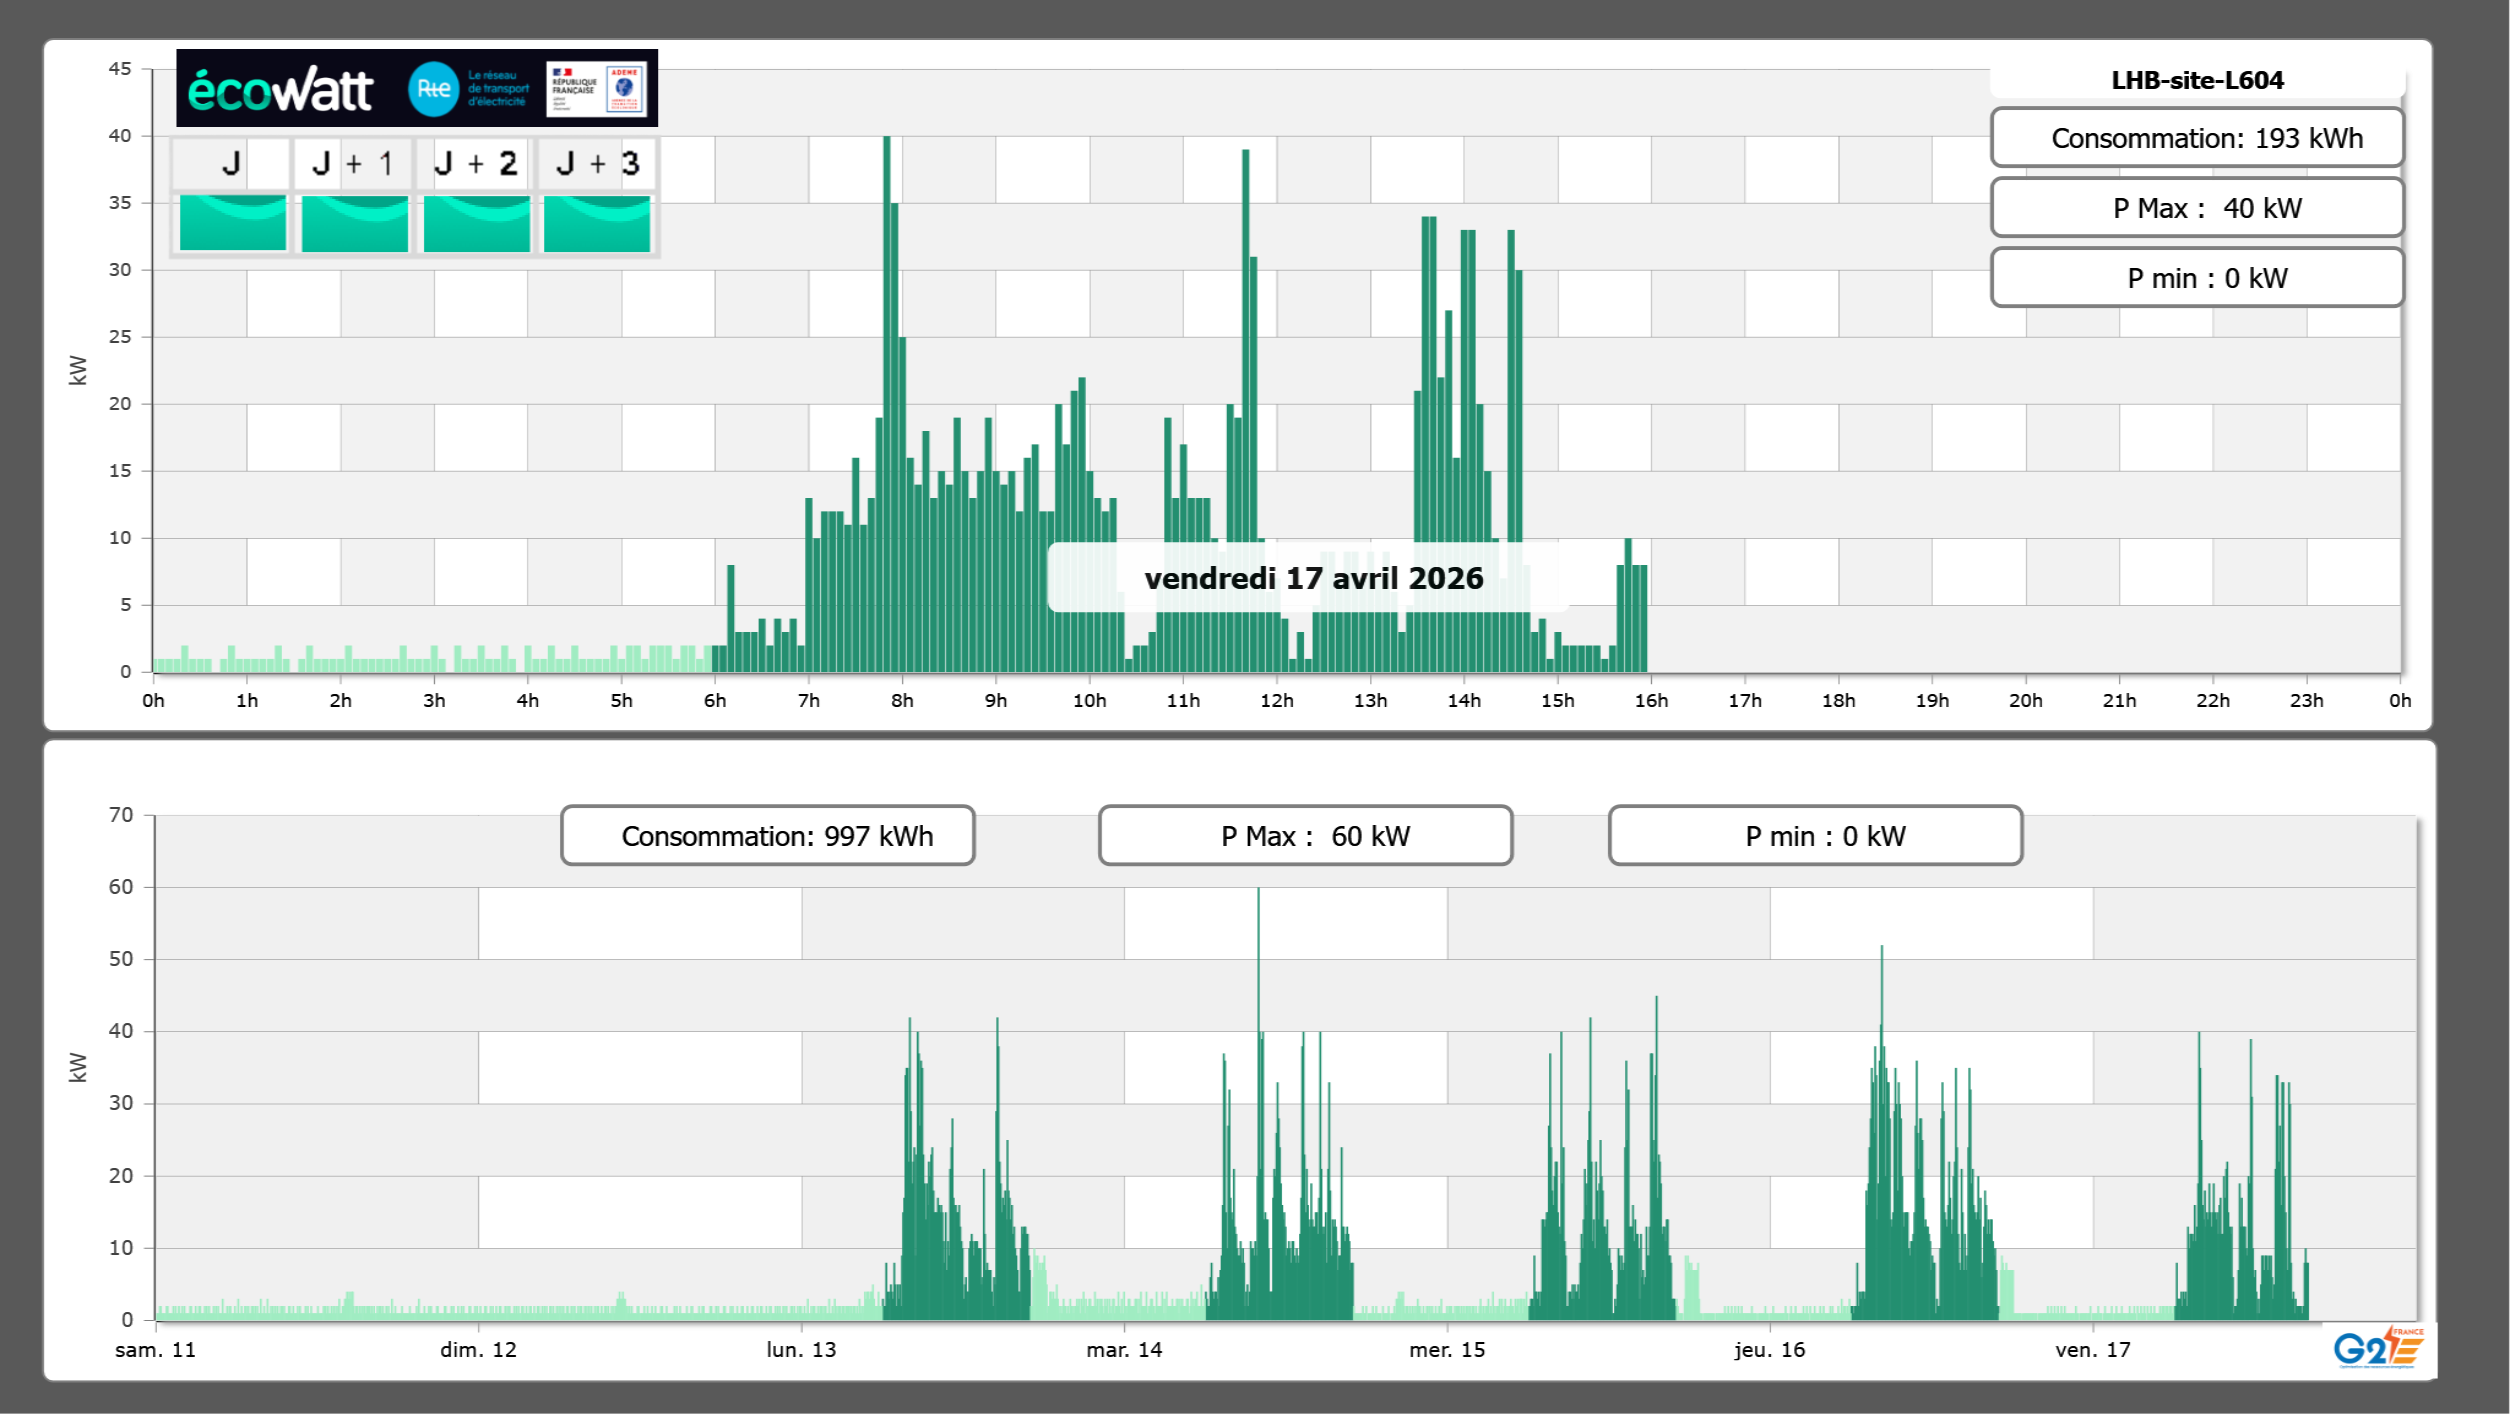Click the G2E France logo

click(2378, 1348)
